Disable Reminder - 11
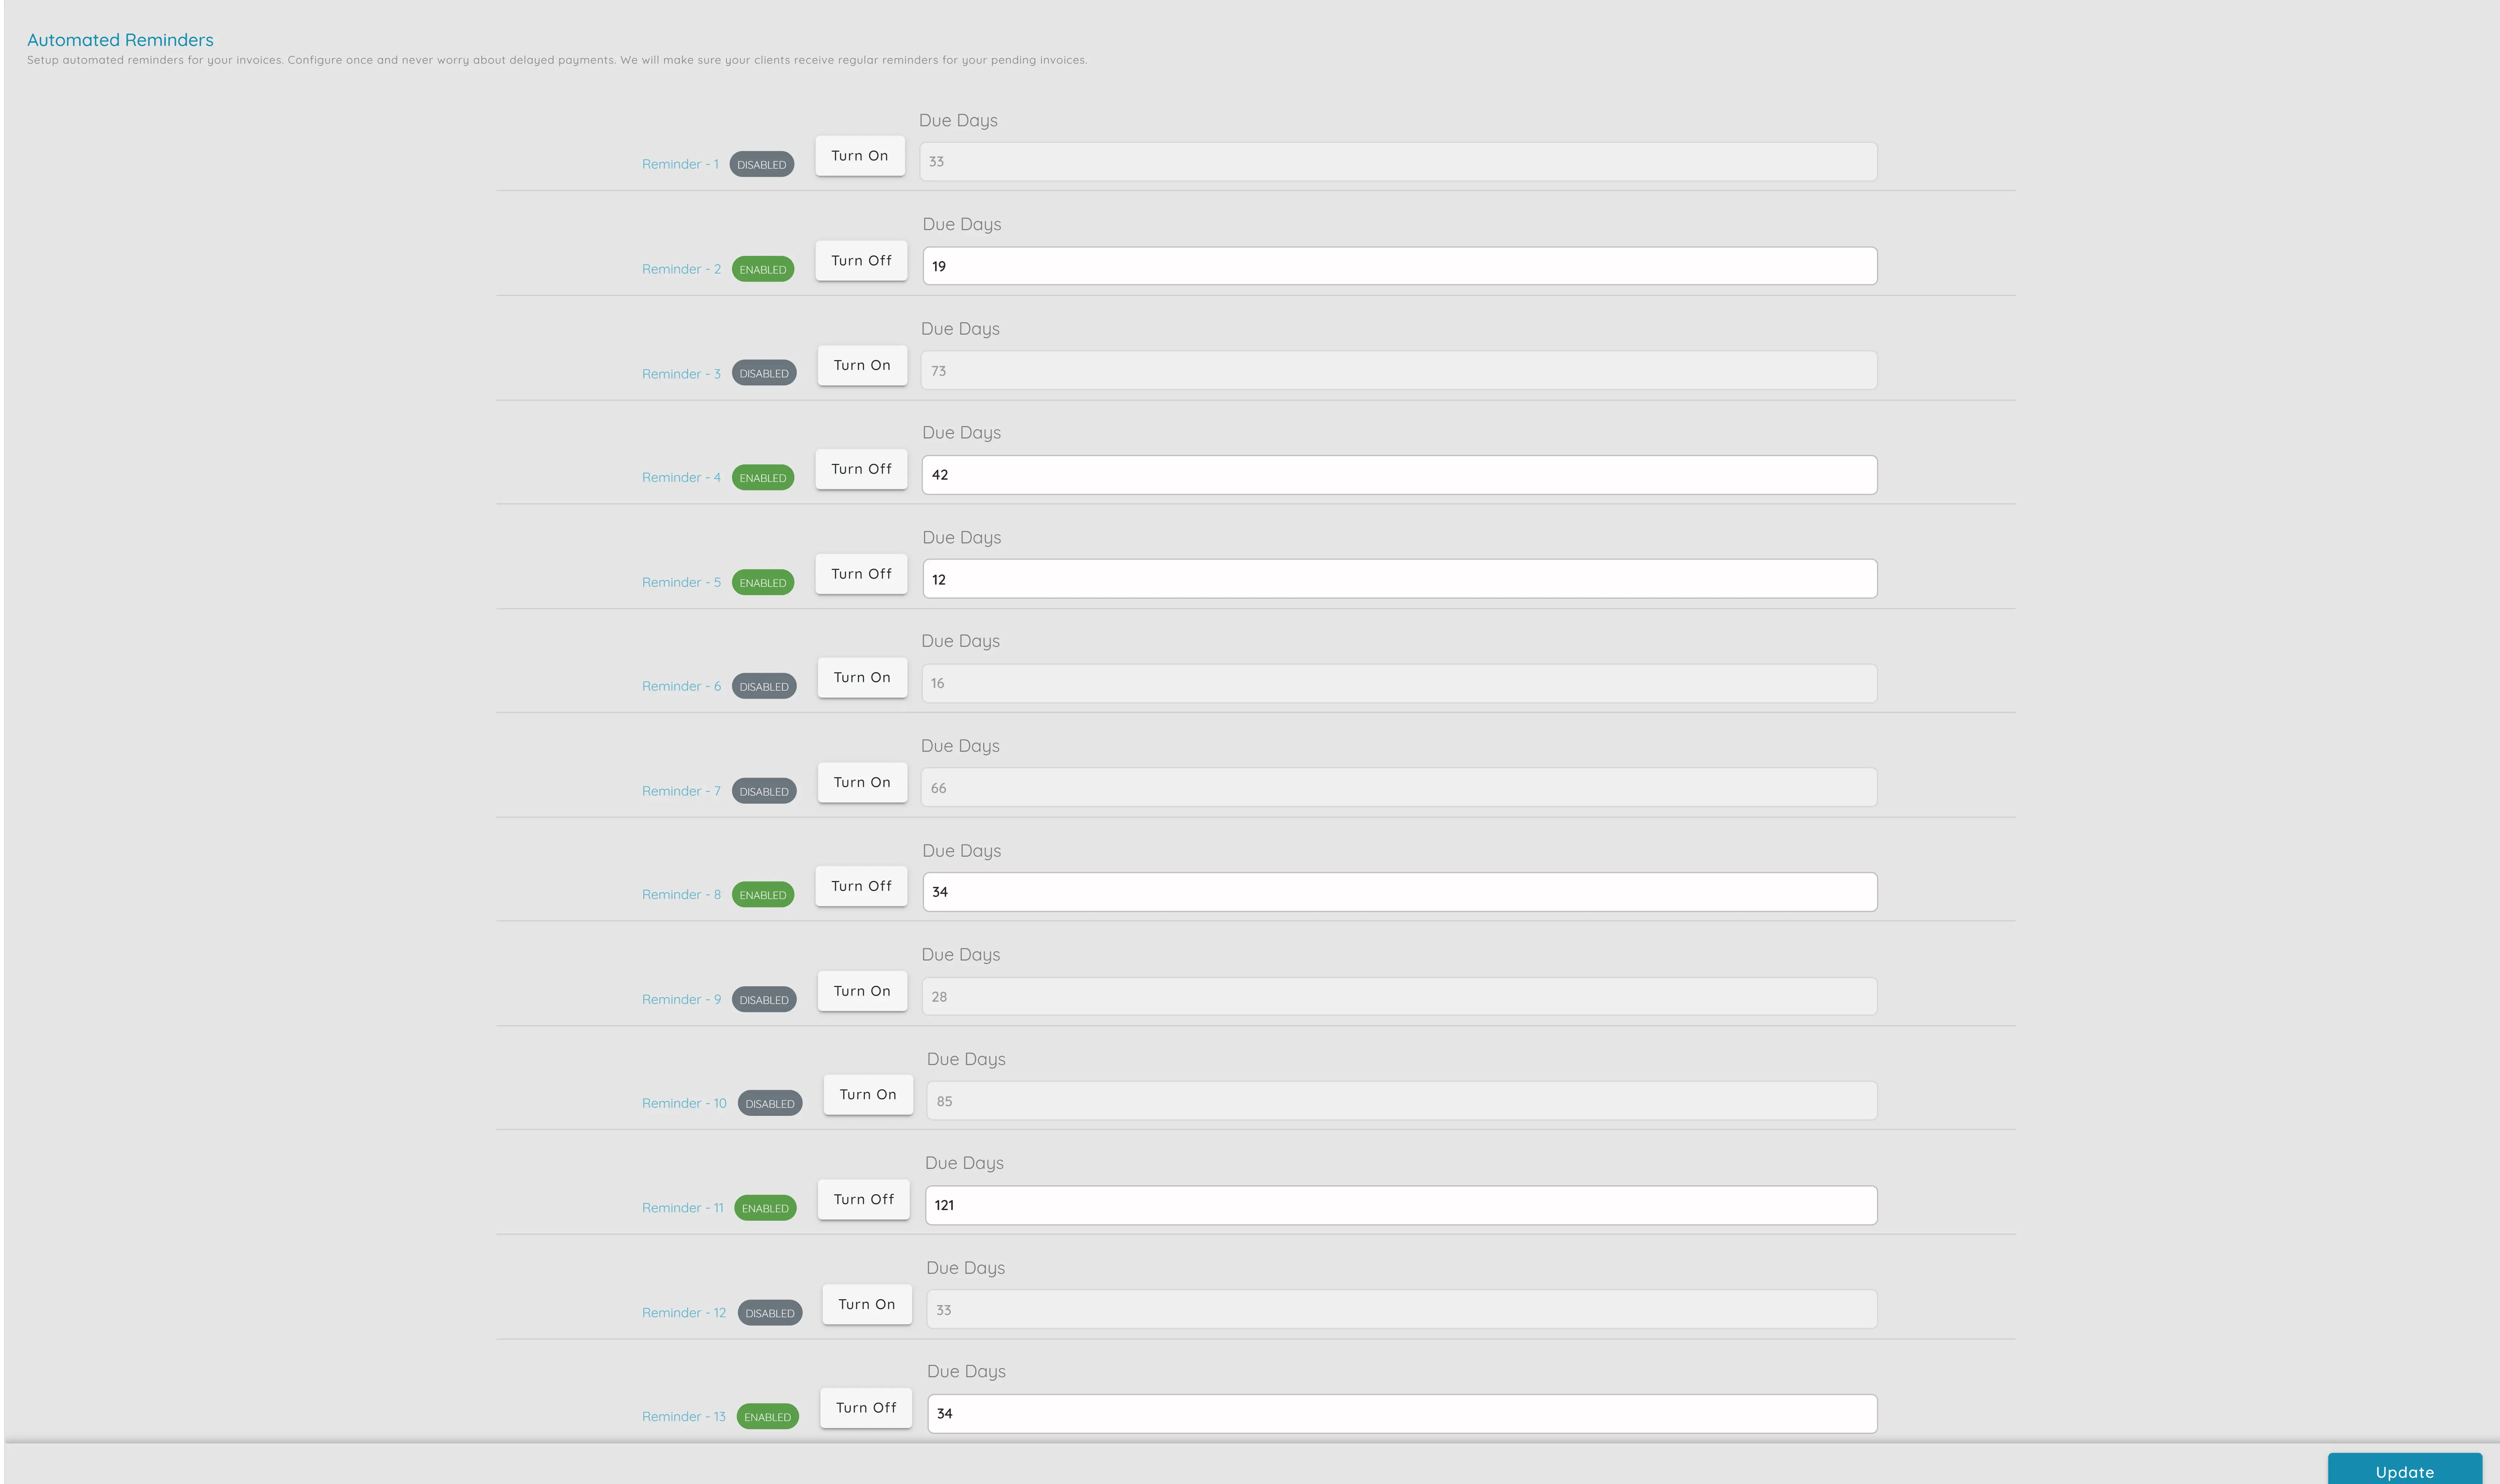2500x1484 pixels. (863, 1199)
